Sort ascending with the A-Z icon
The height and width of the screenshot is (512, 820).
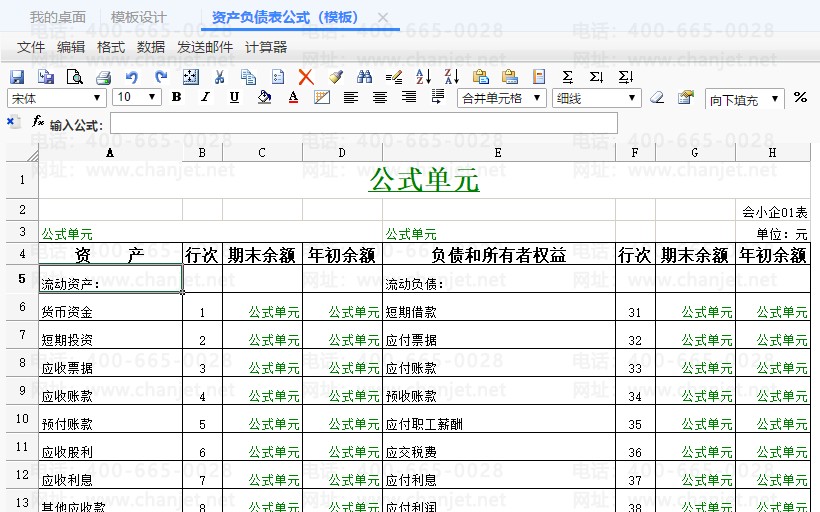pos(423,77)
